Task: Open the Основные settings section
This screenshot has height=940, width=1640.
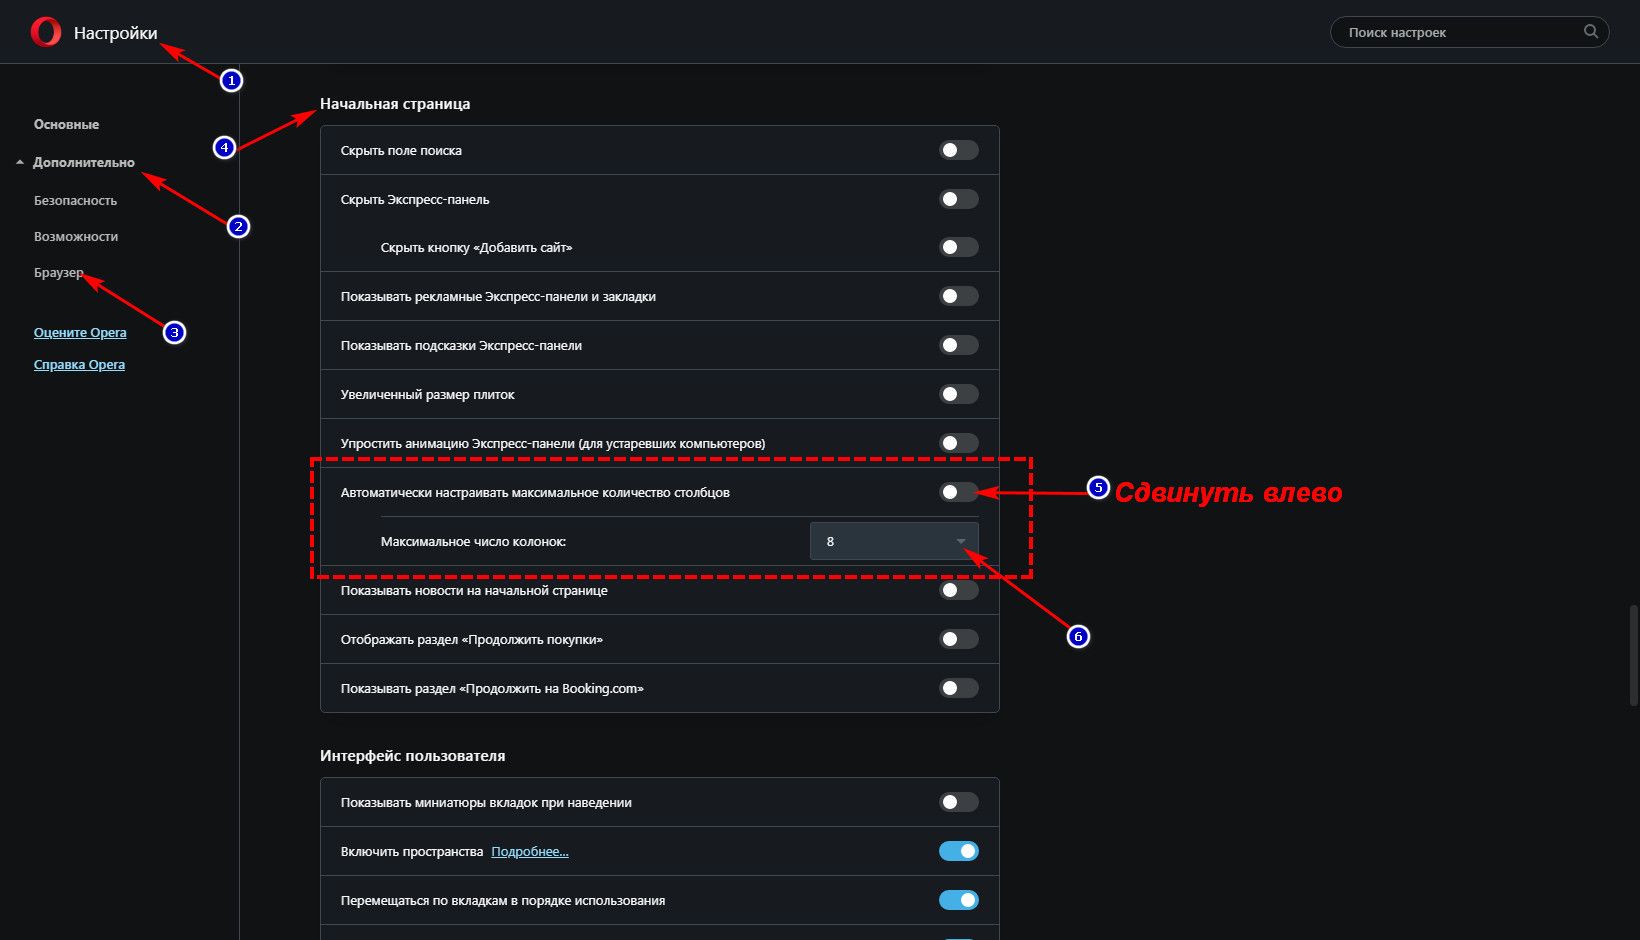Action: pos(66,124)
